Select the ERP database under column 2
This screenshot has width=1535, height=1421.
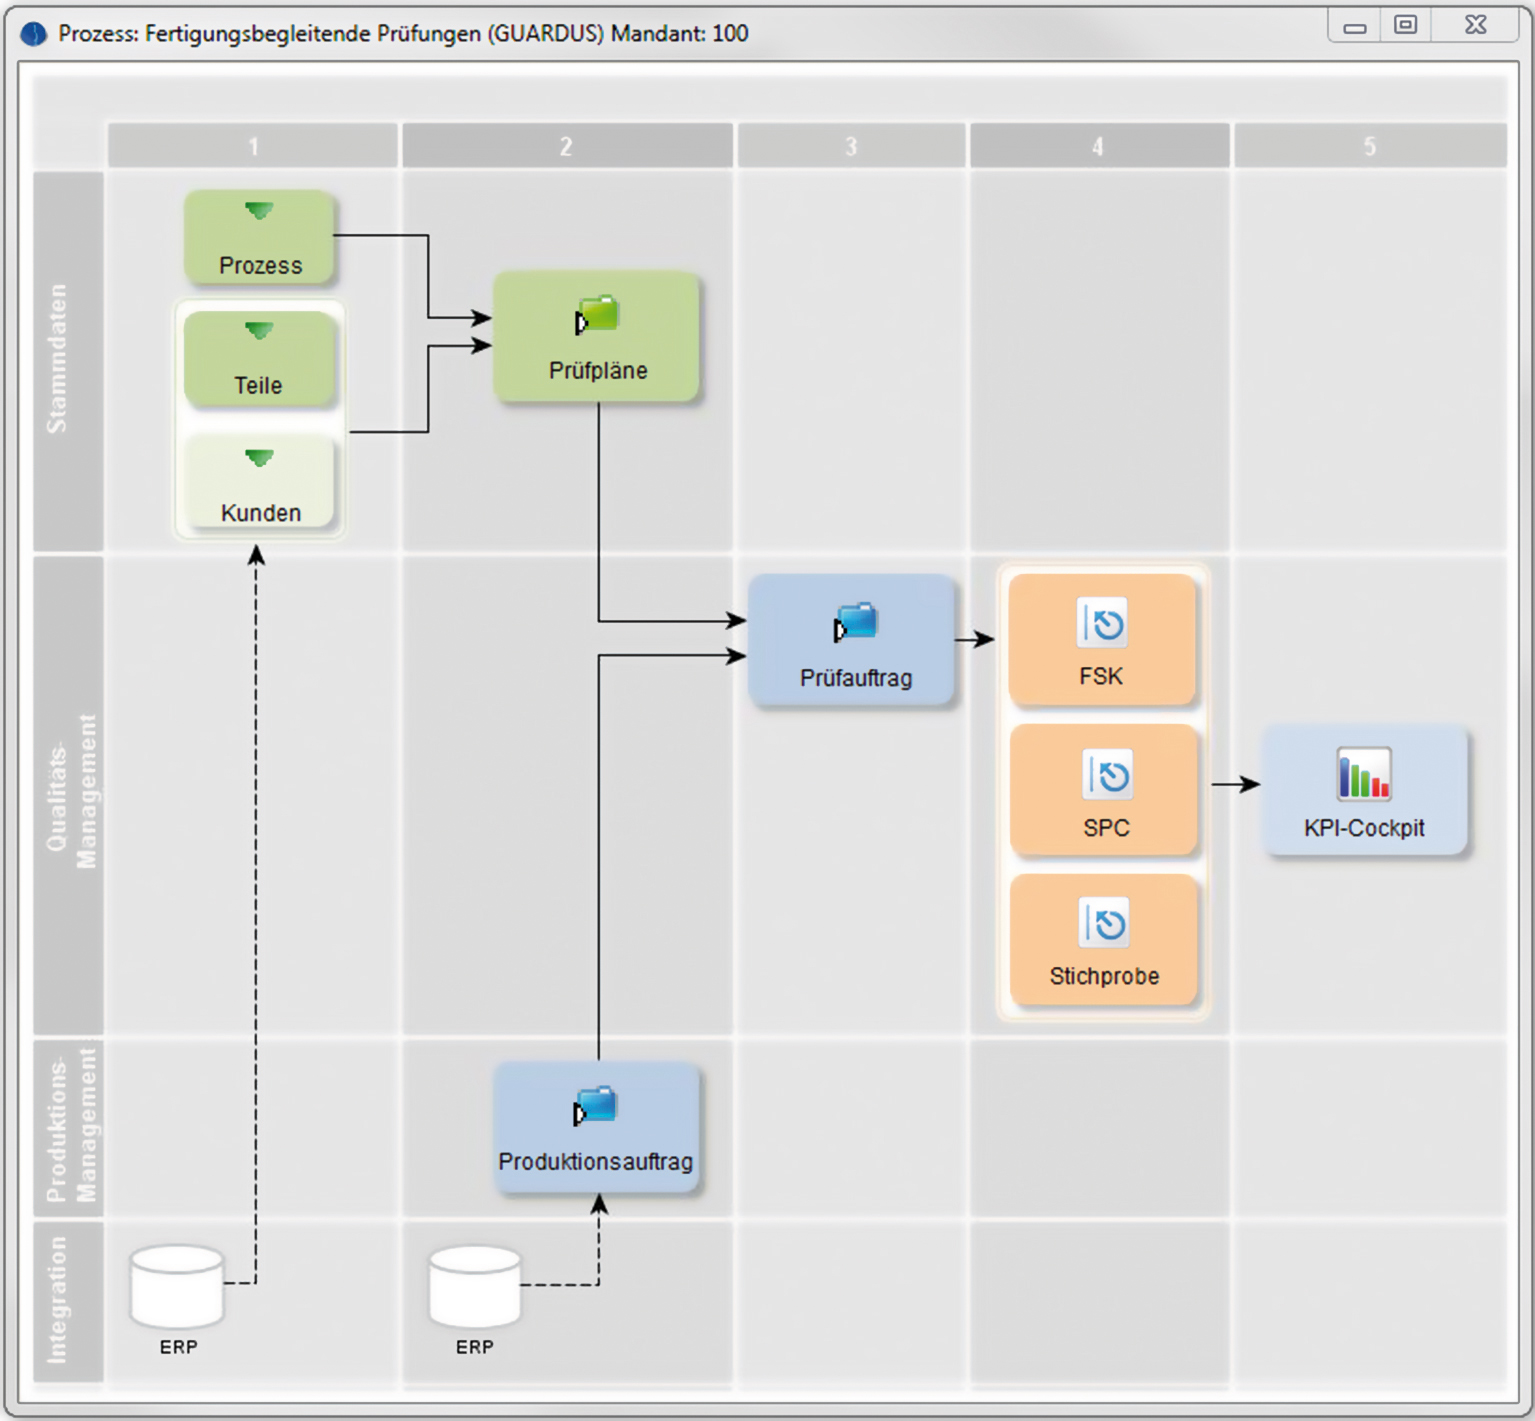click(x=475, y=1287)
